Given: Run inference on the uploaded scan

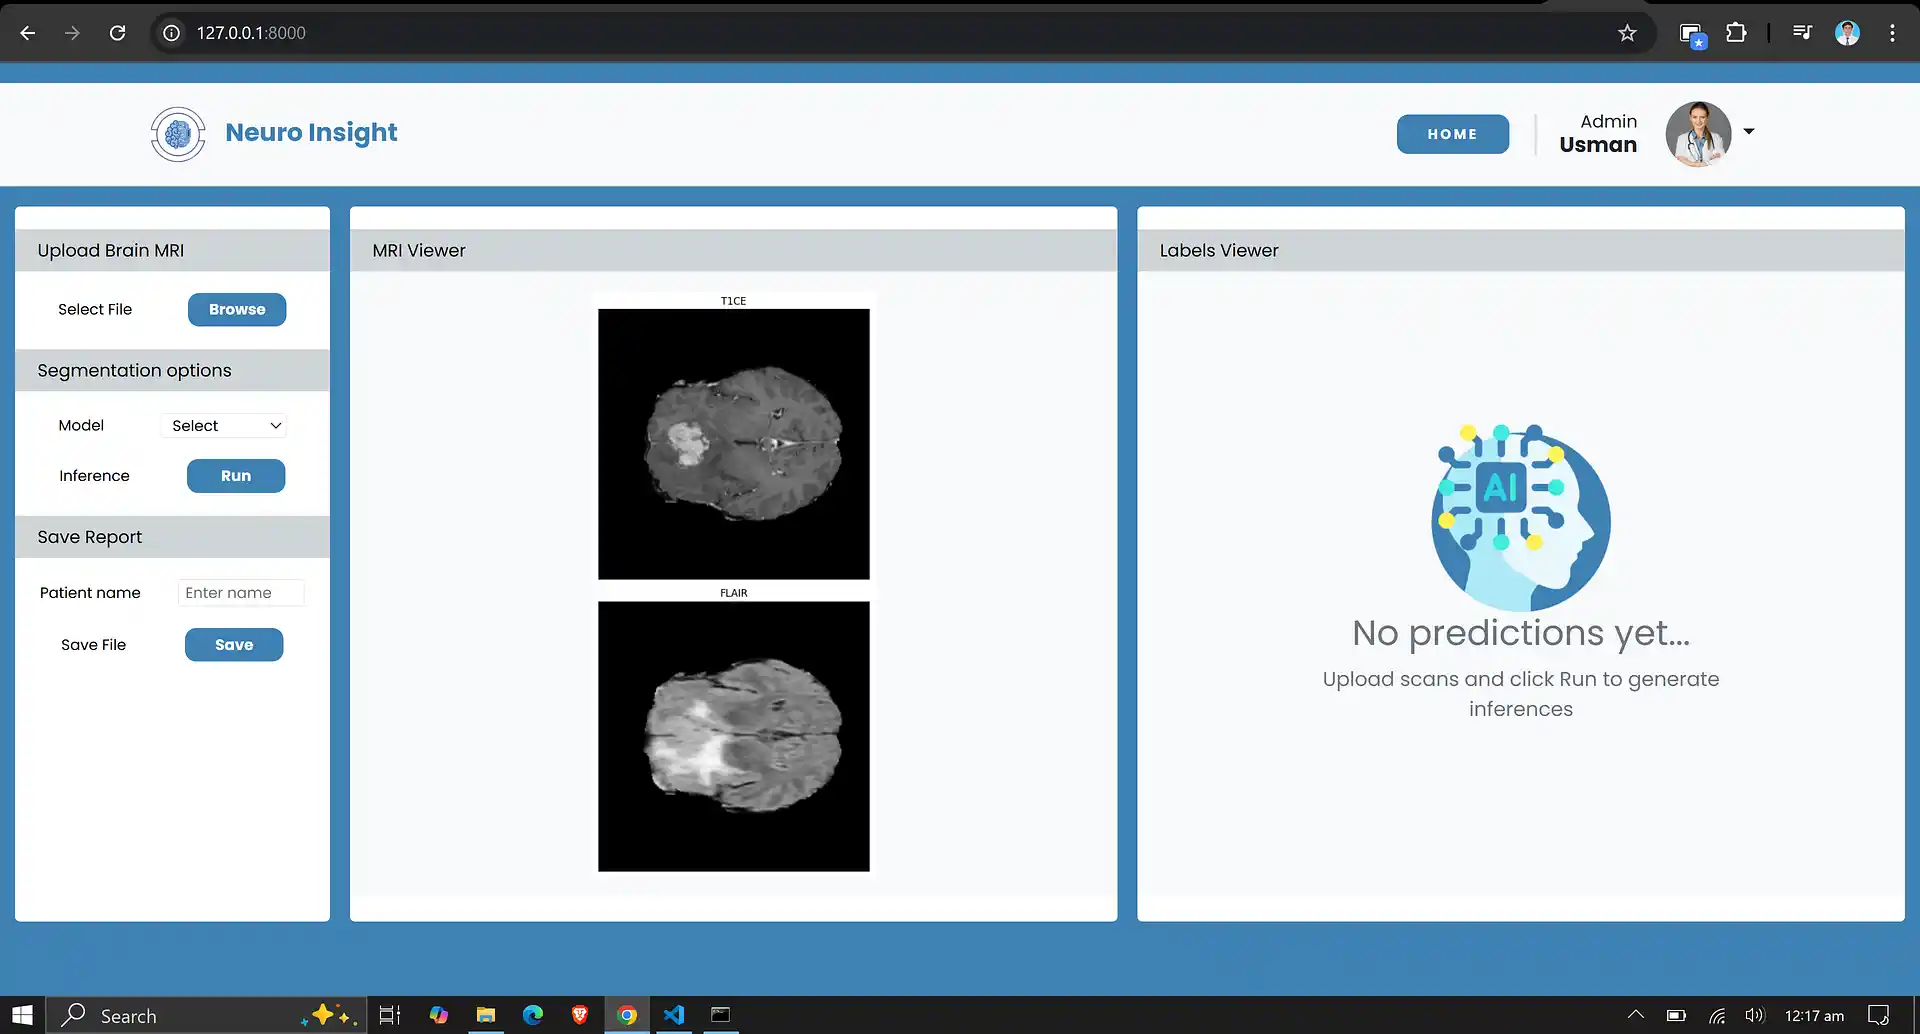Looking at the screenshot, I should point(236,475).
